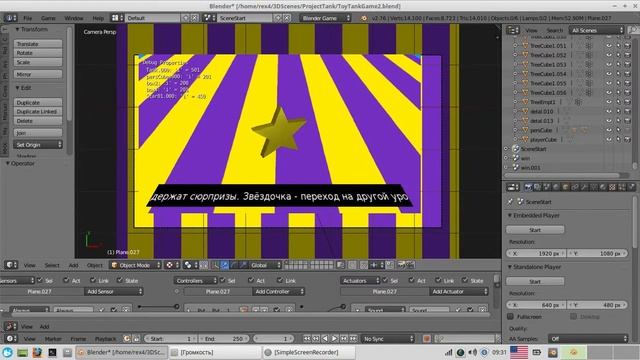Image resolution: width=640 pixels, height=360 pixels.
Task: Select the Modifiers wrench tab icon
Action: (x=584, y=187)
